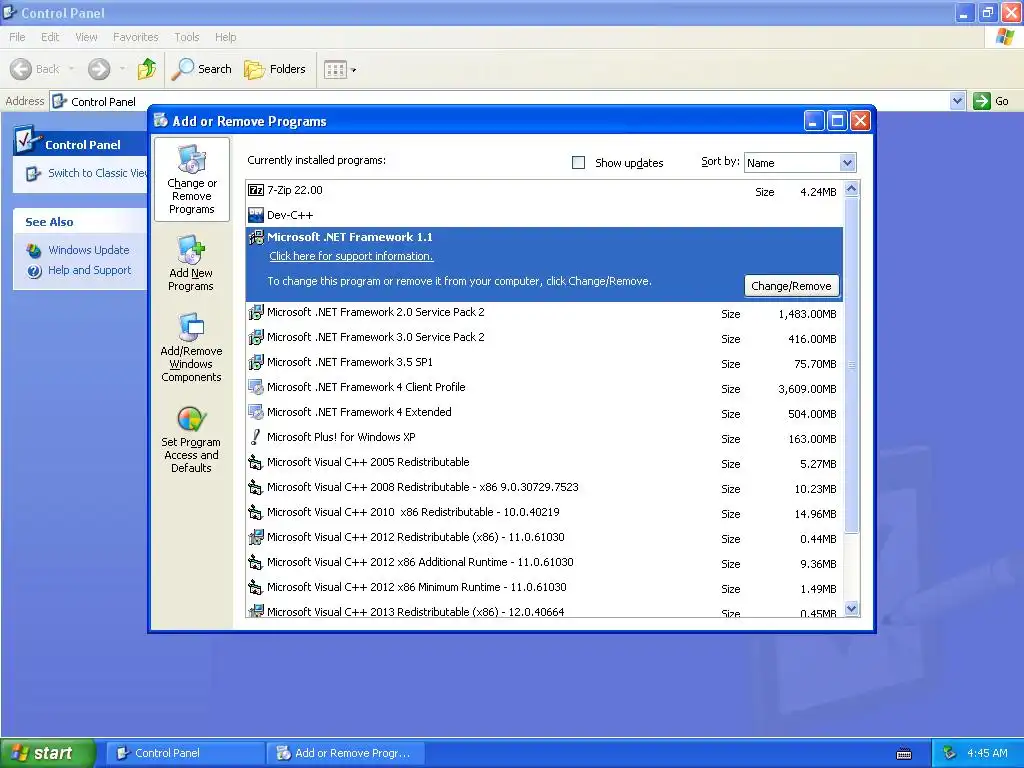
Task: Click the .NET Framework 1.1 icon
Action: (256, 237)
